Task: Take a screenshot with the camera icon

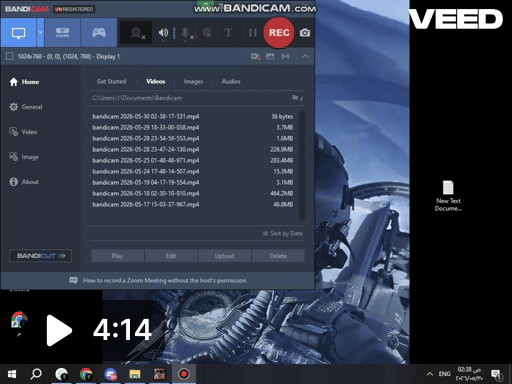Action: pyautogui.click(x=305, y=33)
